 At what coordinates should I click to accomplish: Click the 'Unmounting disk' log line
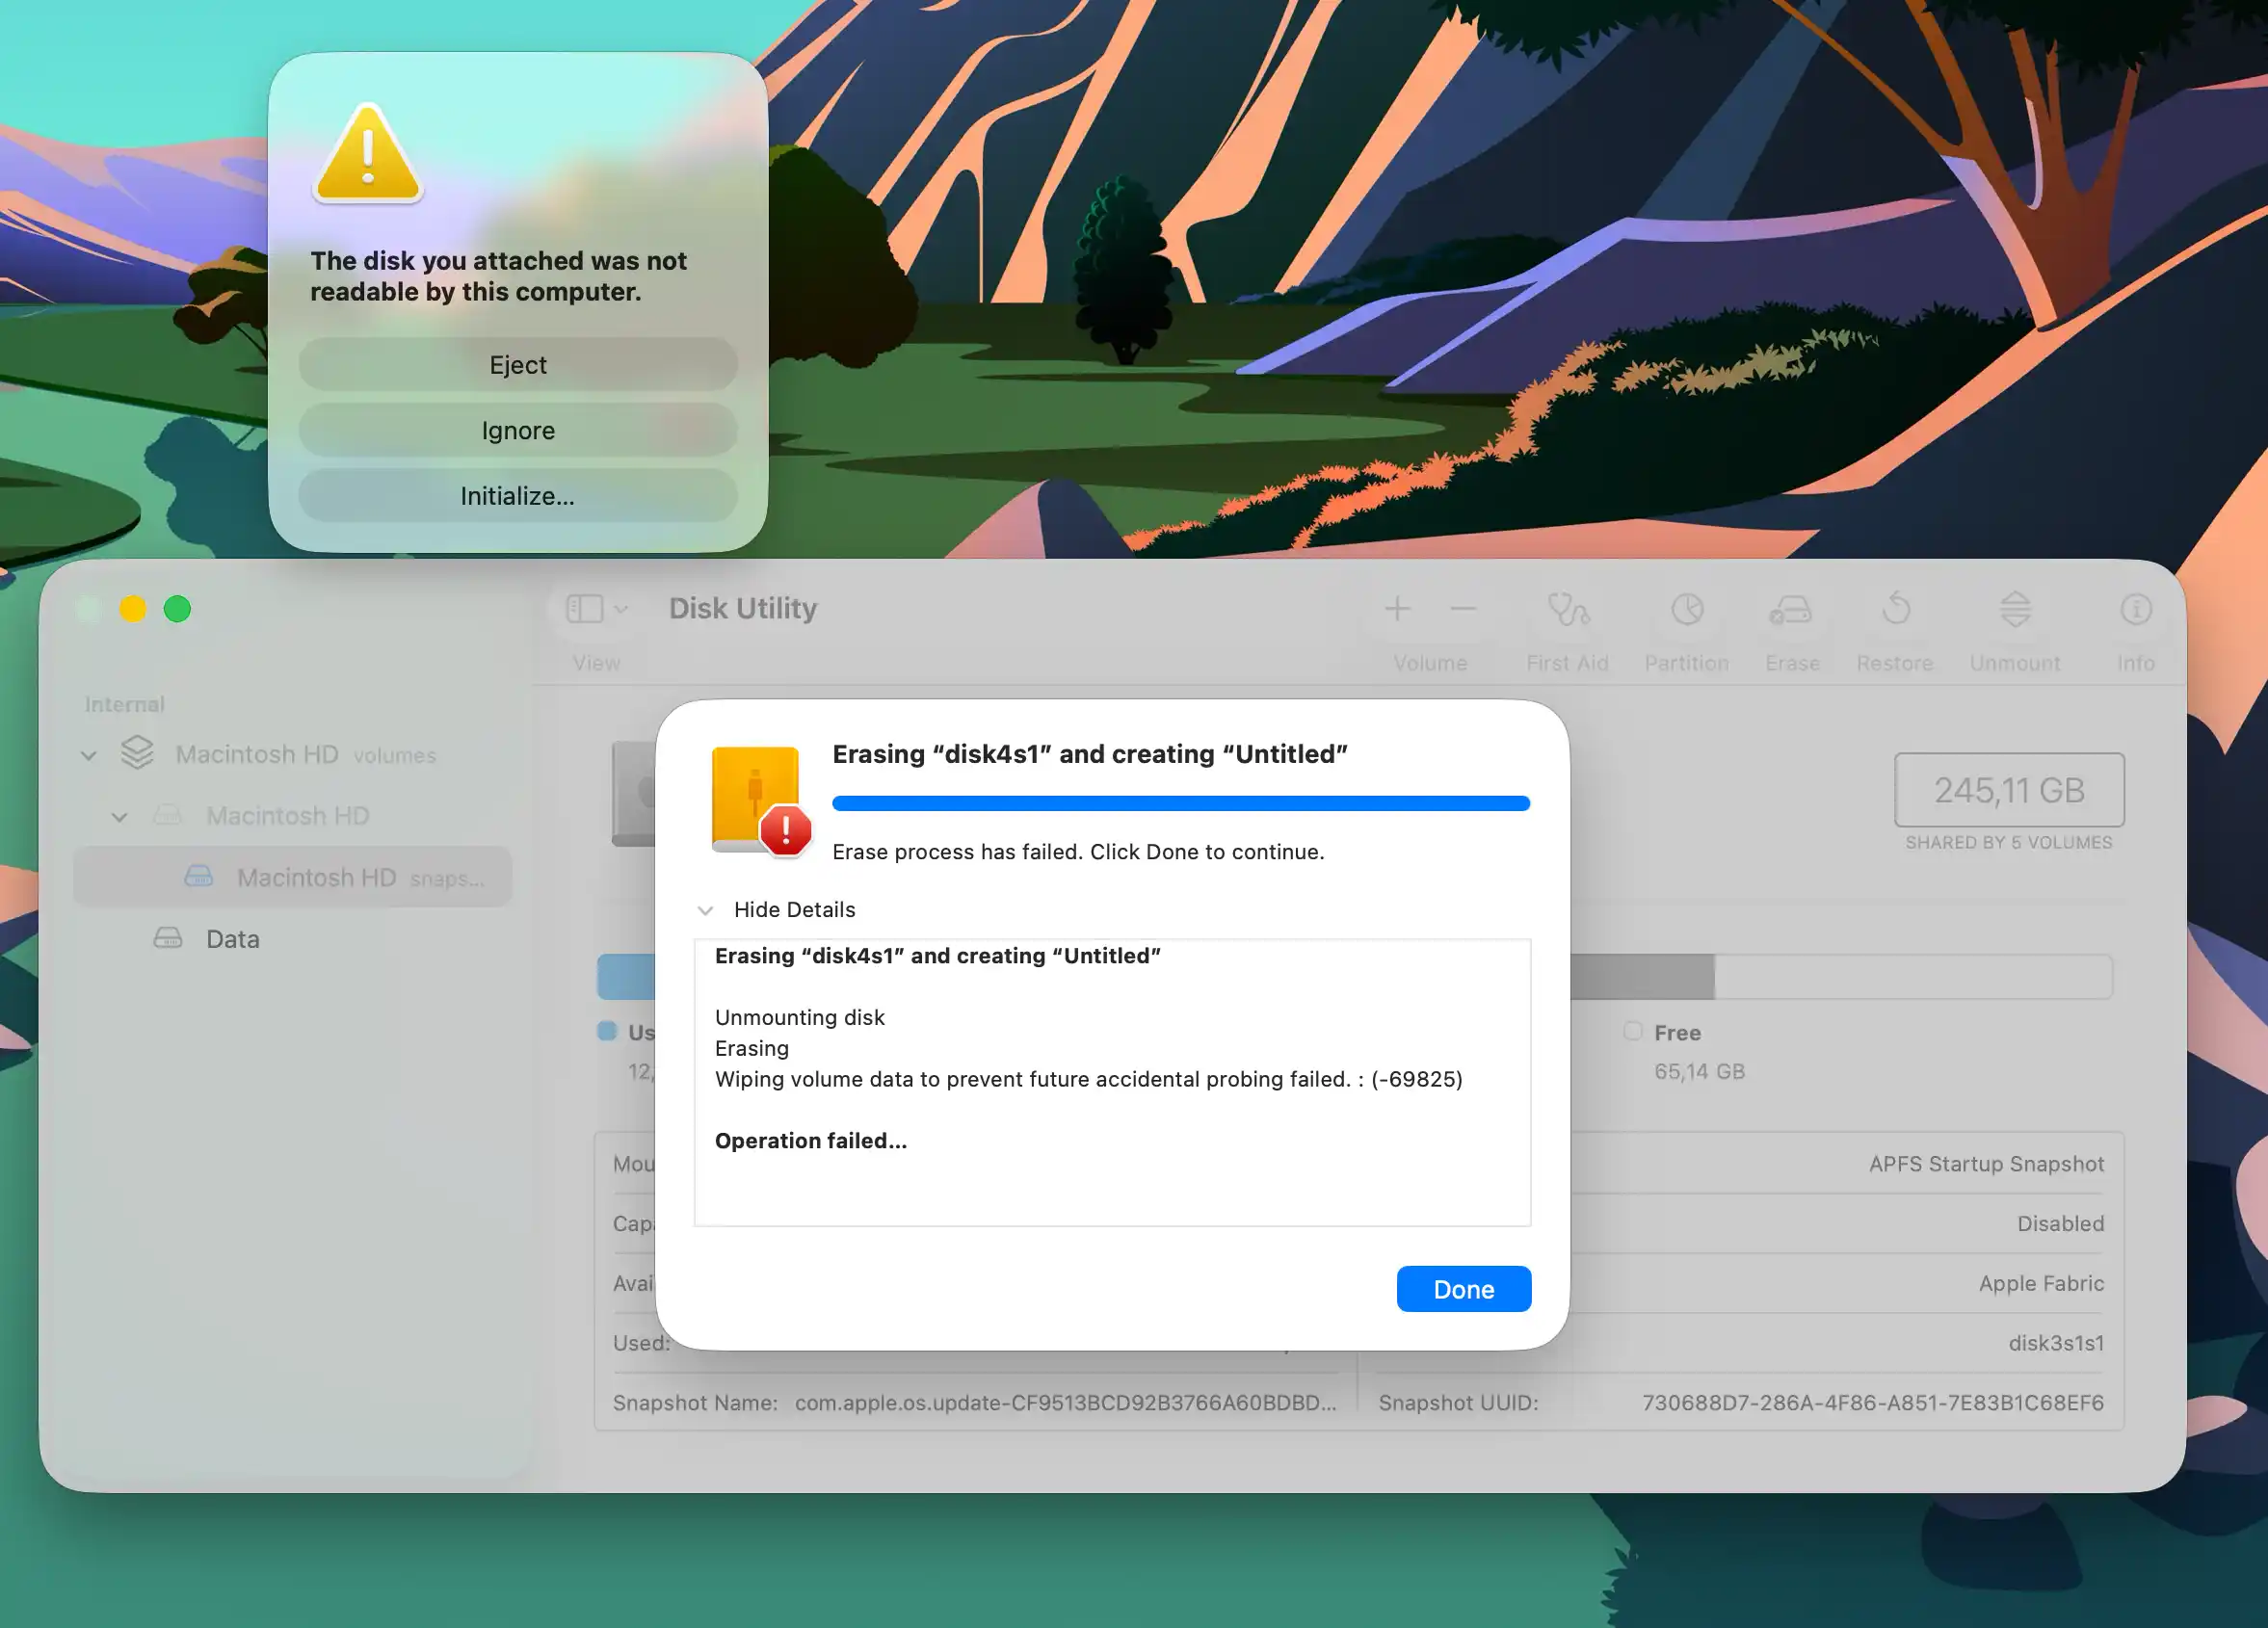(799, 1017)
